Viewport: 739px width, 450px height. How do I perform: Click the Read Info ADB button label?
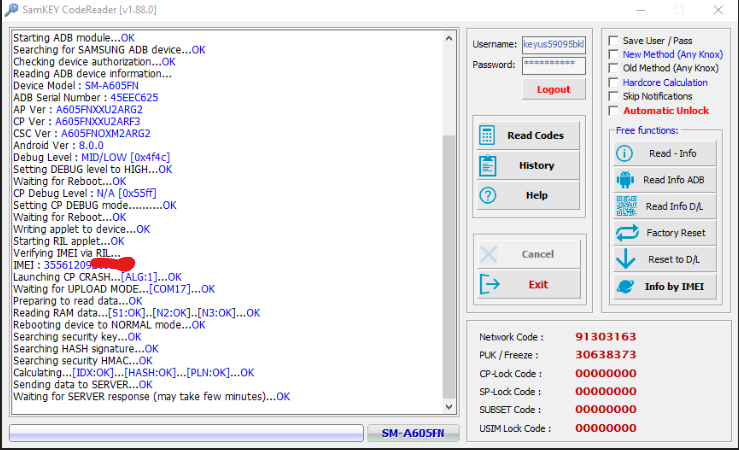673,180
